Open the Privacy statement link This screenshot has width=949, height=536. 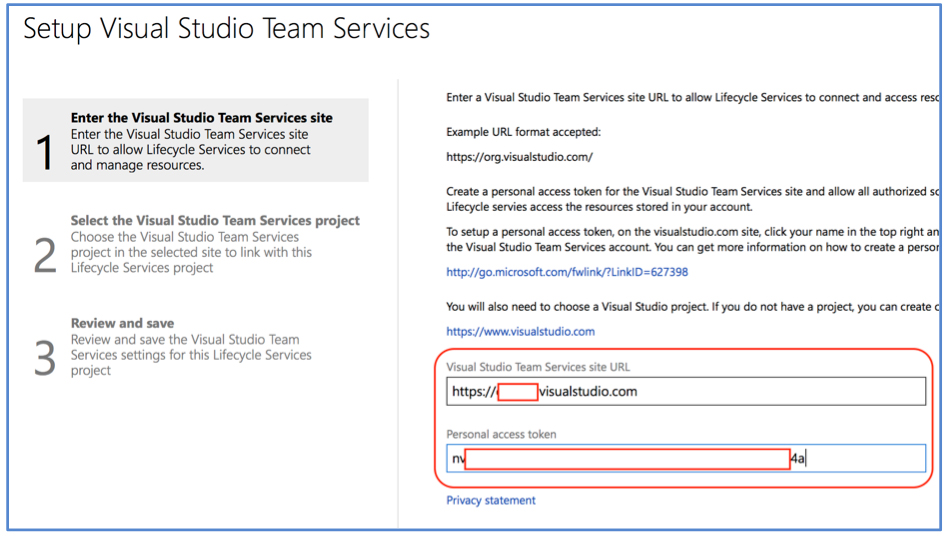coord(491,500)
